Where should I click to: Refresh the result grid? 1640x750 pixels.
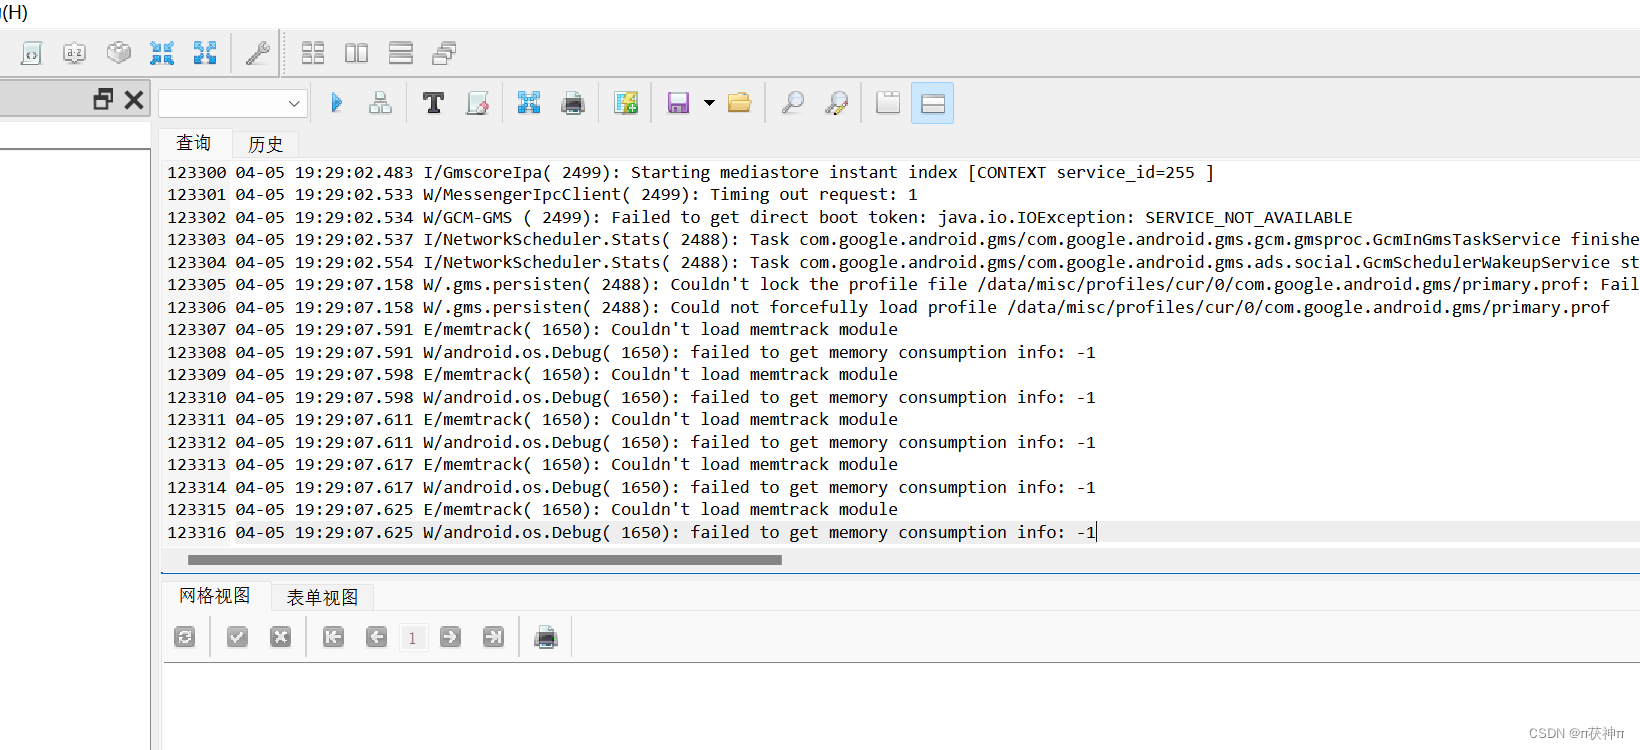click(x=185, y=637)
